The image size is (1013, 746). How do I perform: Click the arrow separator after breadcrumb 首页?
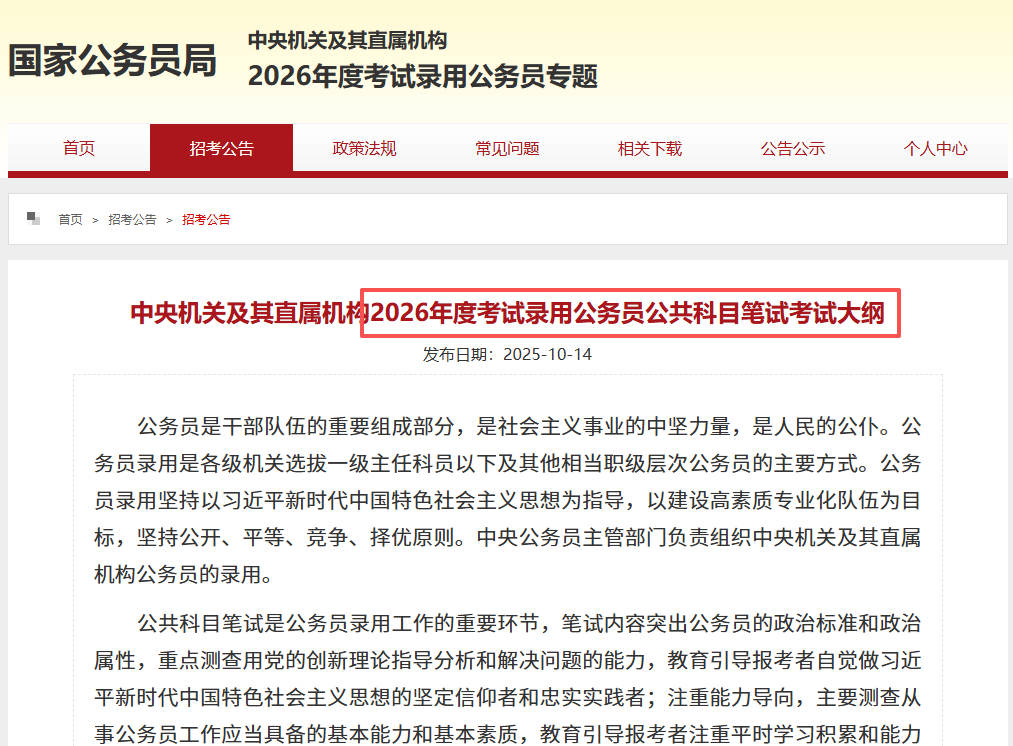click(96, 219)
